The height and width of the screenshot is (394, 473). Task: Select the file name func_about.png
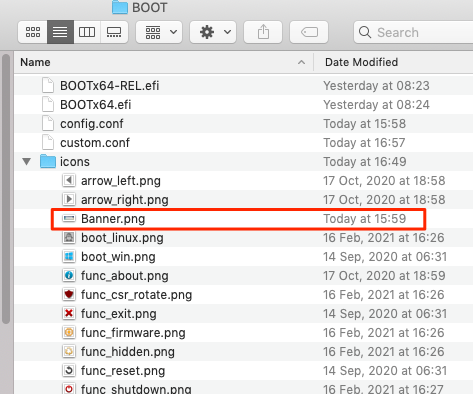[x=125, y=276]
